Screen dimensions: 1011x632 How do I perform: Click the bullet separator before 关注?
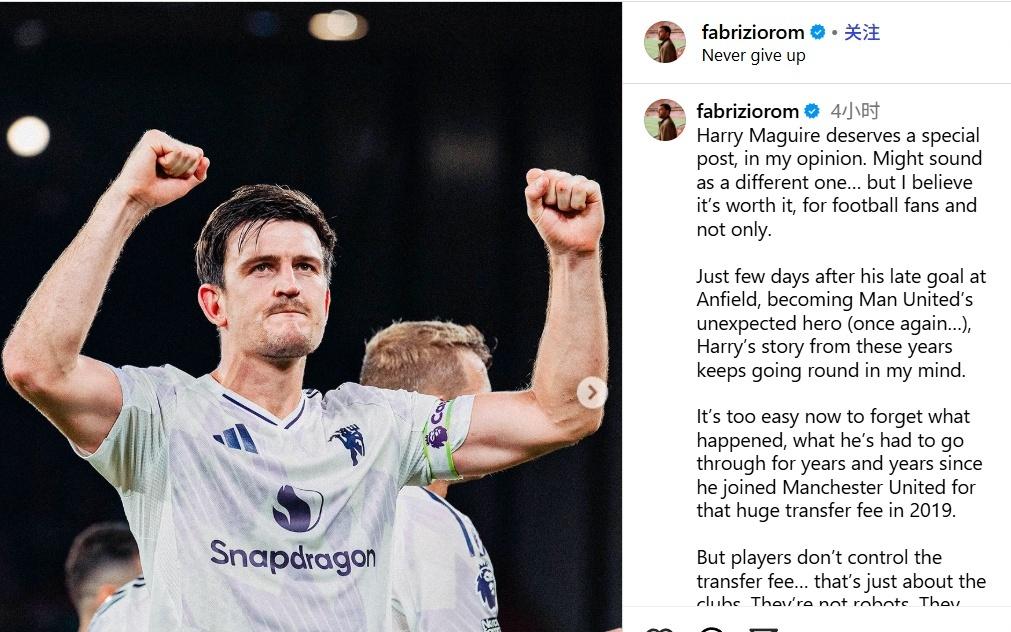pos(834,32)
